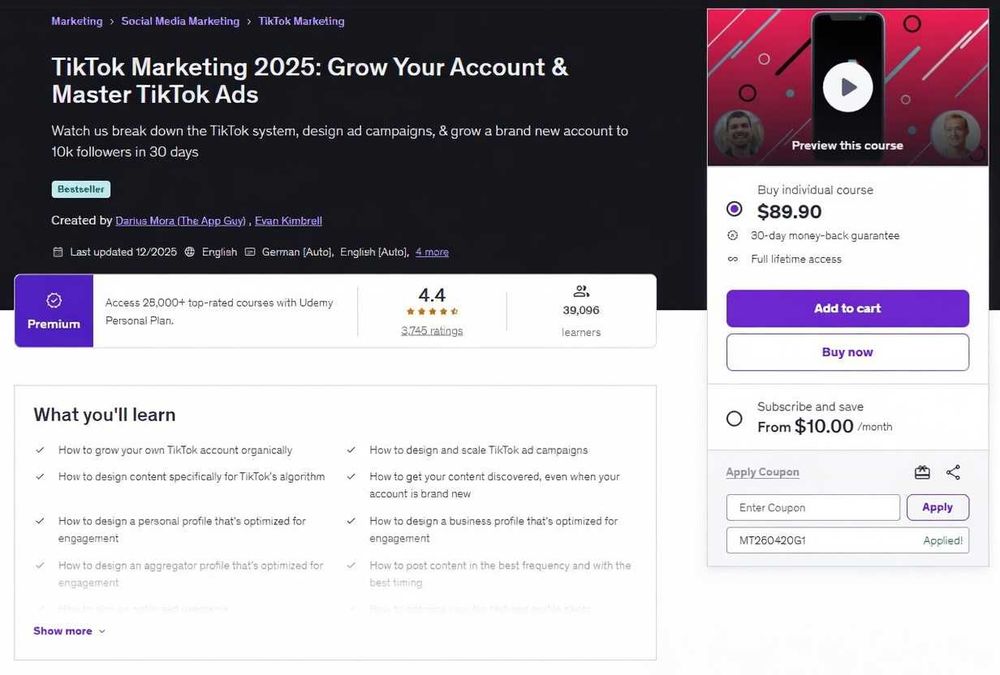Focus the Enter Coupon input field
This screenshot has width=1000, height=675.
813,507
